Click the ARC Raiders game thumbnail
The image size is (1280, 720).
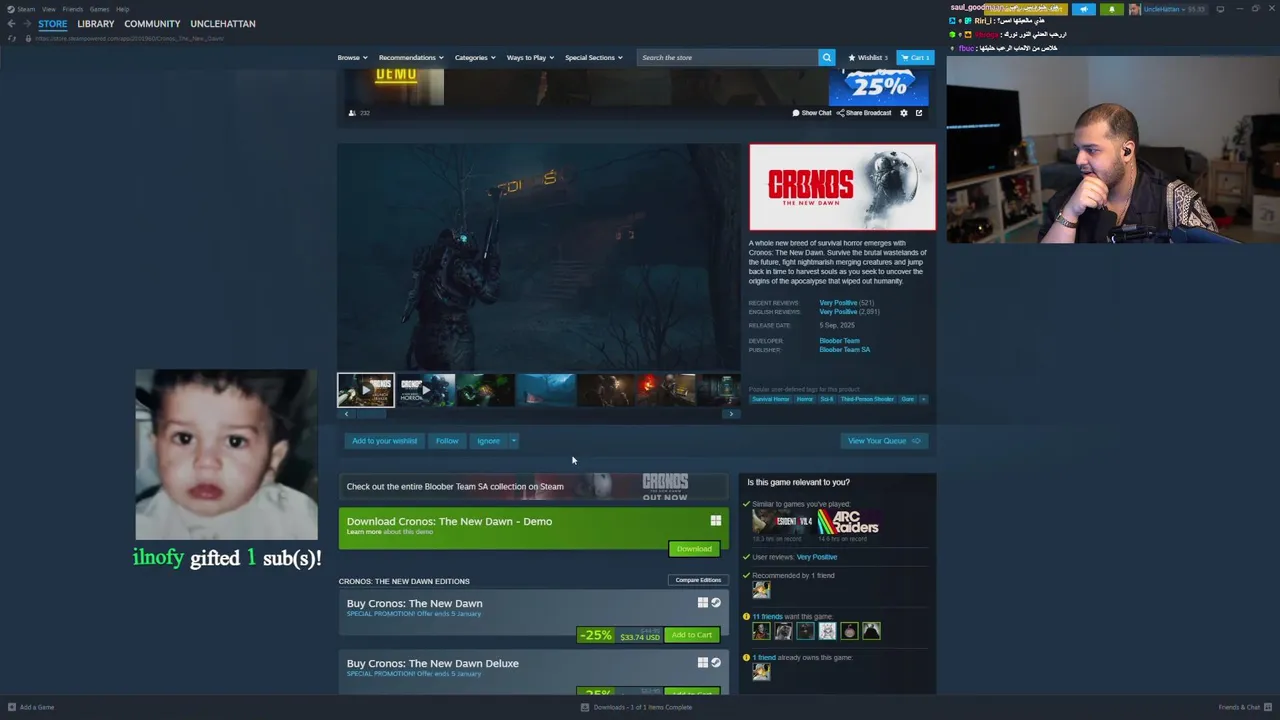[x=848, y=522]
